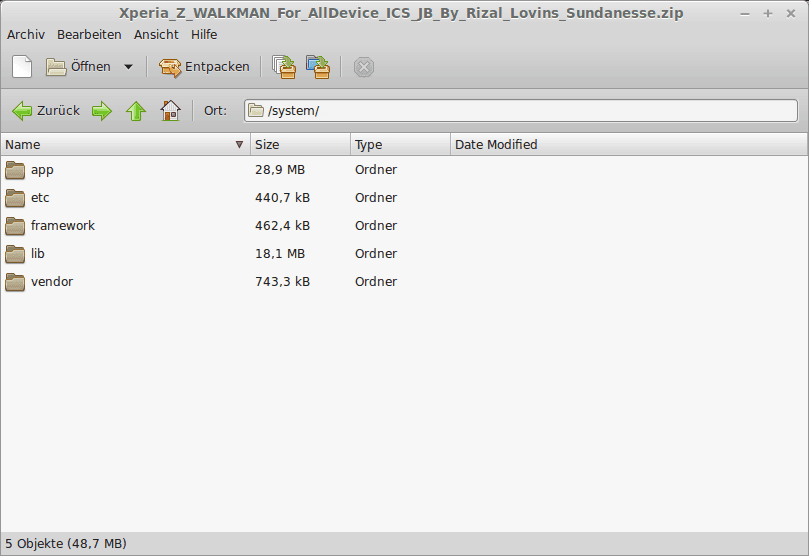Expand the Öffnen recent files dropdown arrow

(128, 67)
